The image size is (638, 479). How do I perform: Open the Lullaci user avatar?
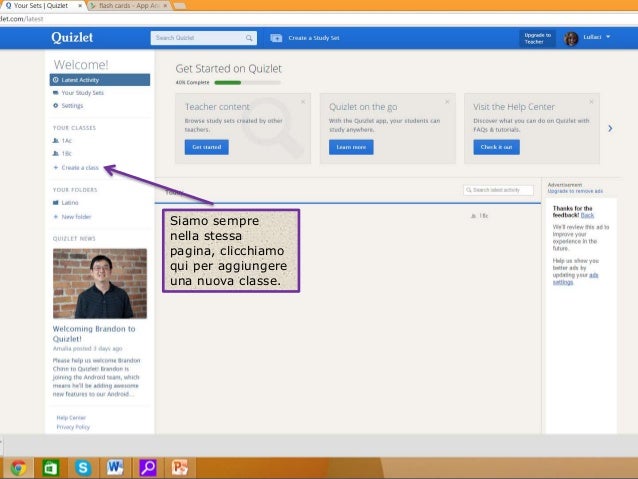pos(571,39)
